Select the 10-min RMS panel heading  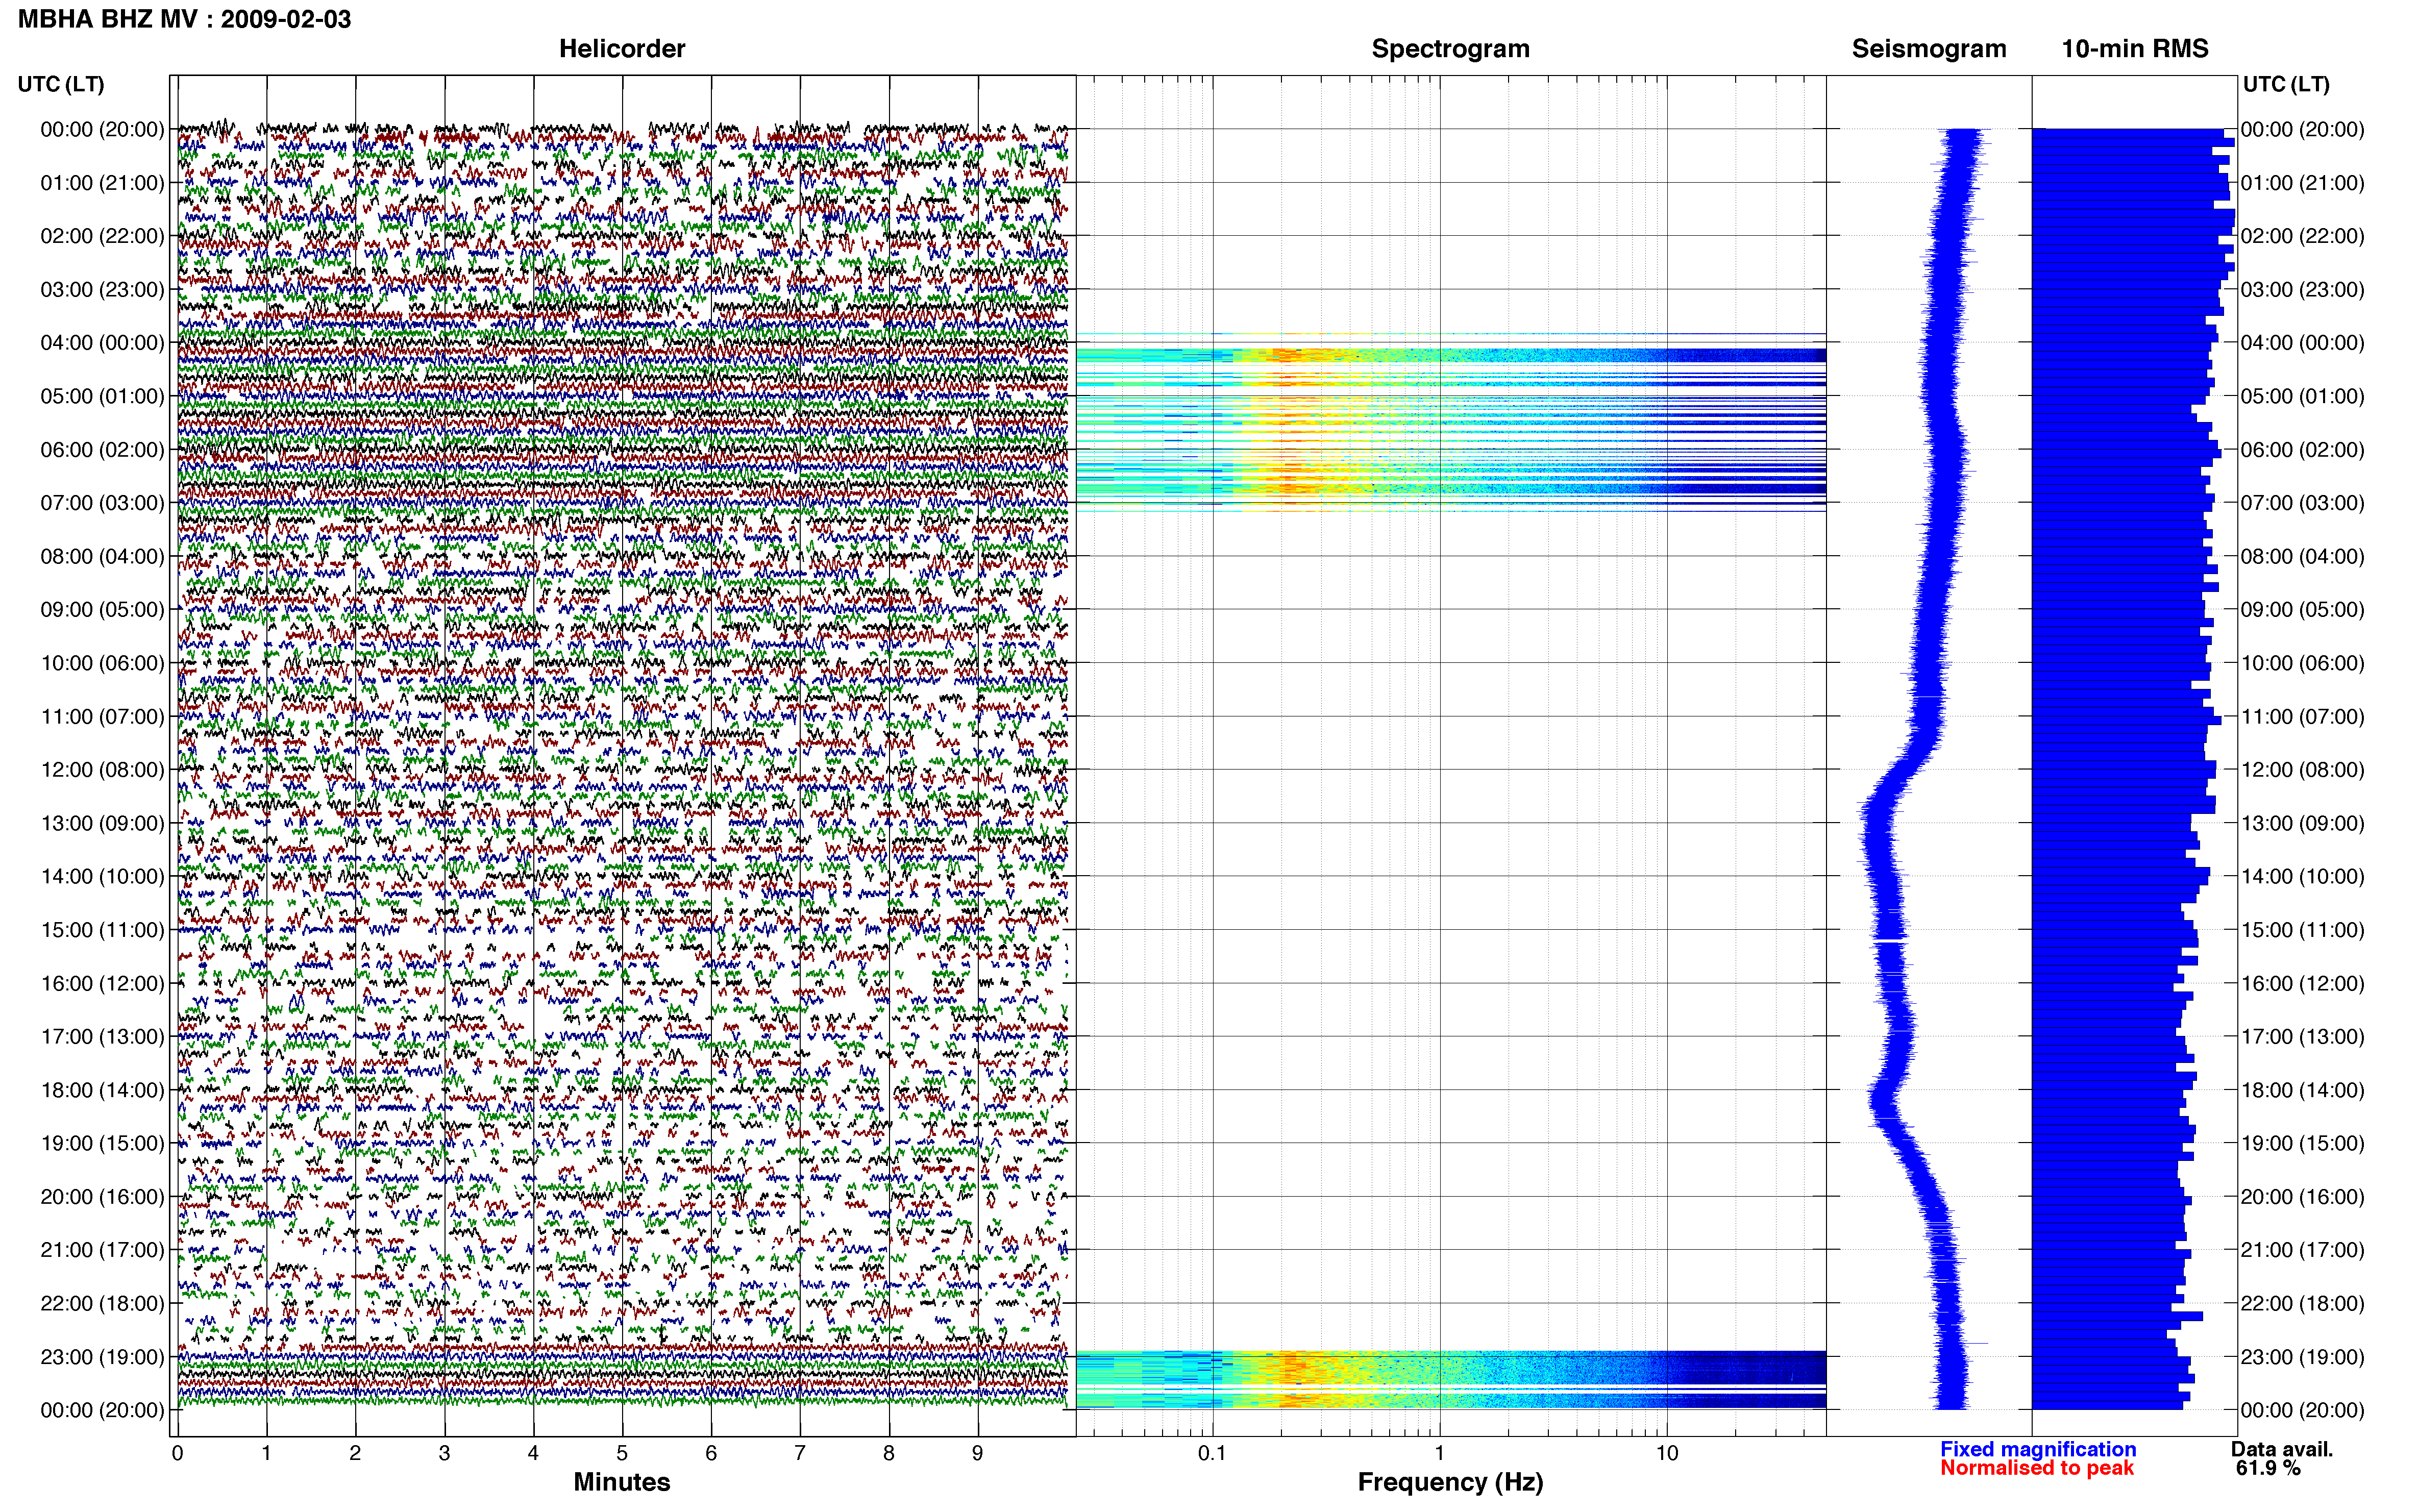pos(2135,49)
